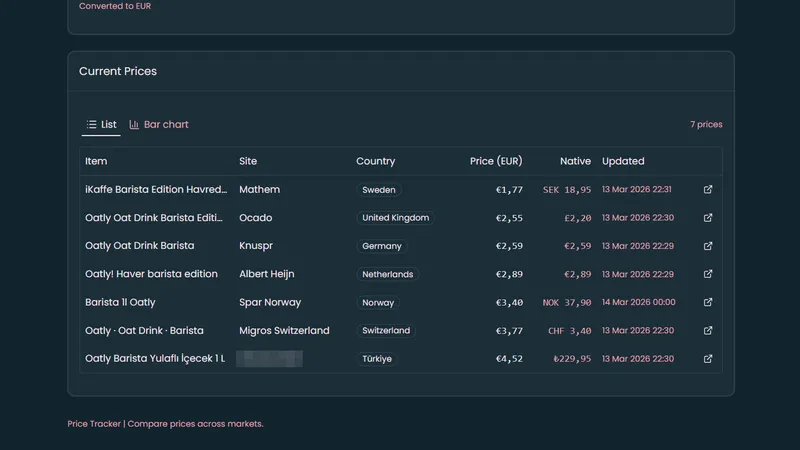
Task: Click the 13 Mar 2026 22:31 timestamp
Action: pyautogui.click(x=636, y=189)
